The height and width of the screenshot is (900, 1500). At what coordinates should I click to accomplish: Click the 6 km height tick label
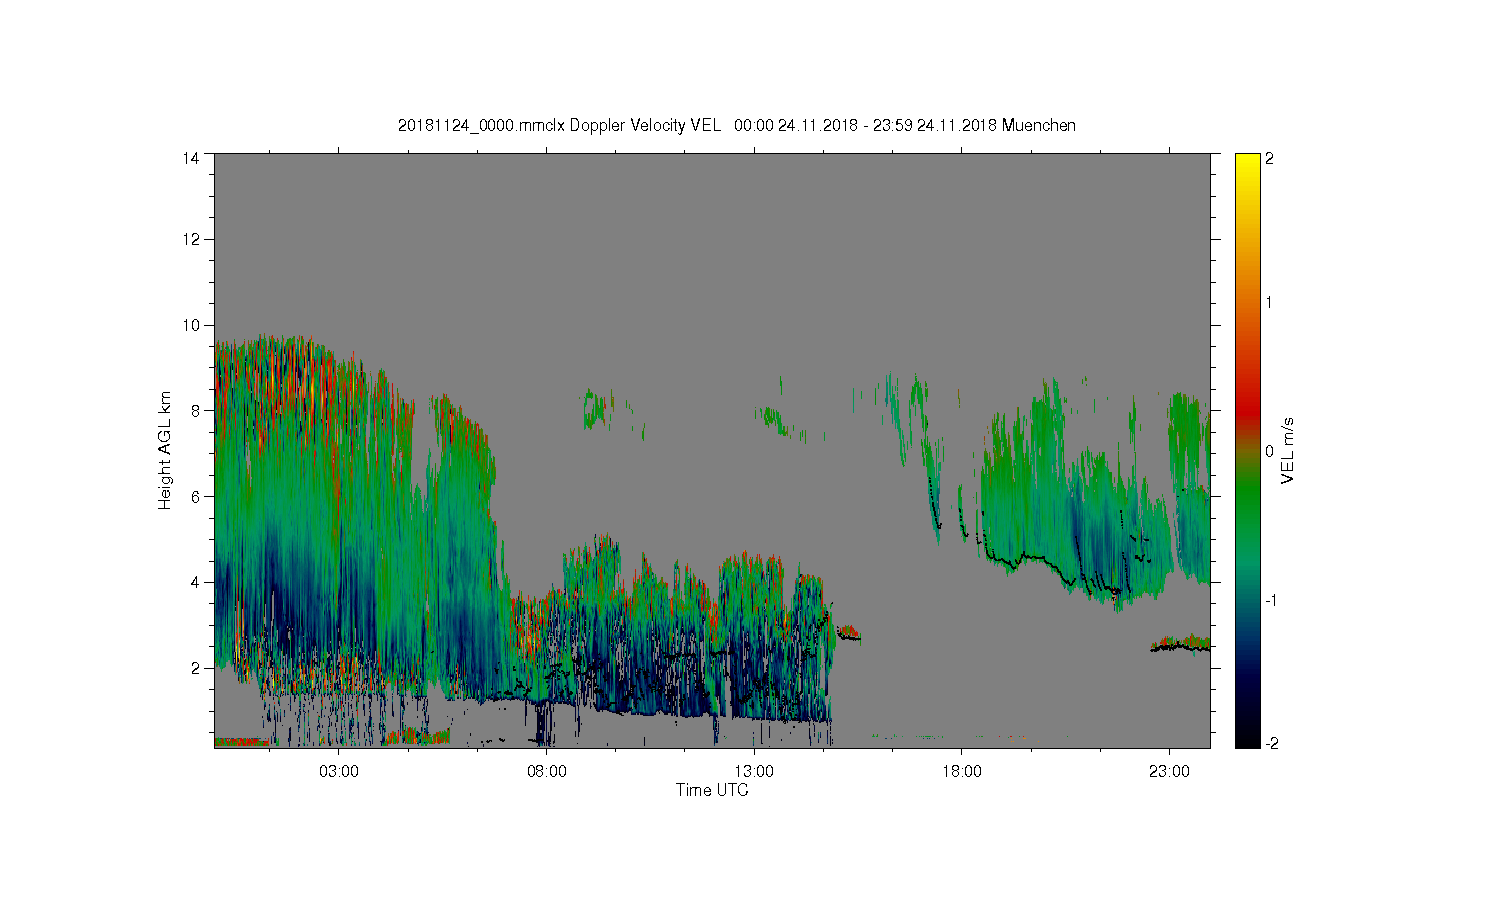pos(195,496)
